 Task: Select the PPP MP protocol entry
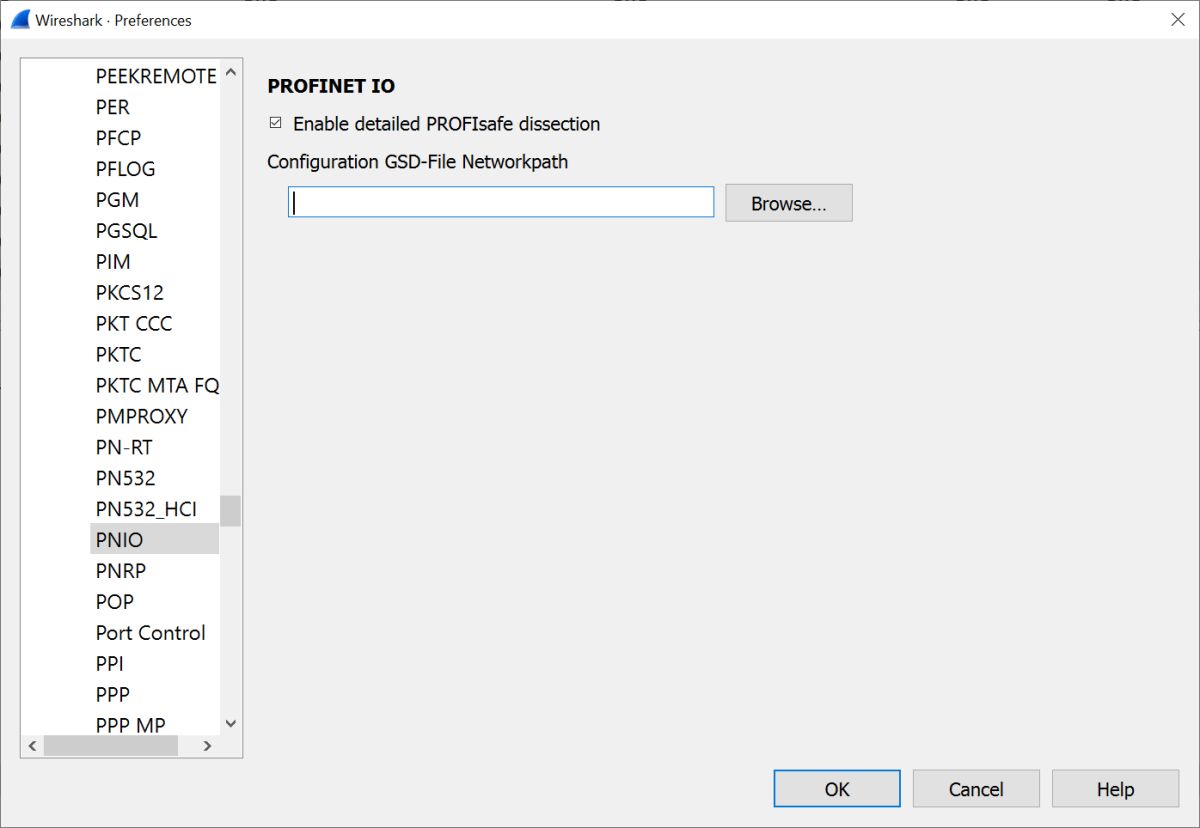(x=131, y=725)
